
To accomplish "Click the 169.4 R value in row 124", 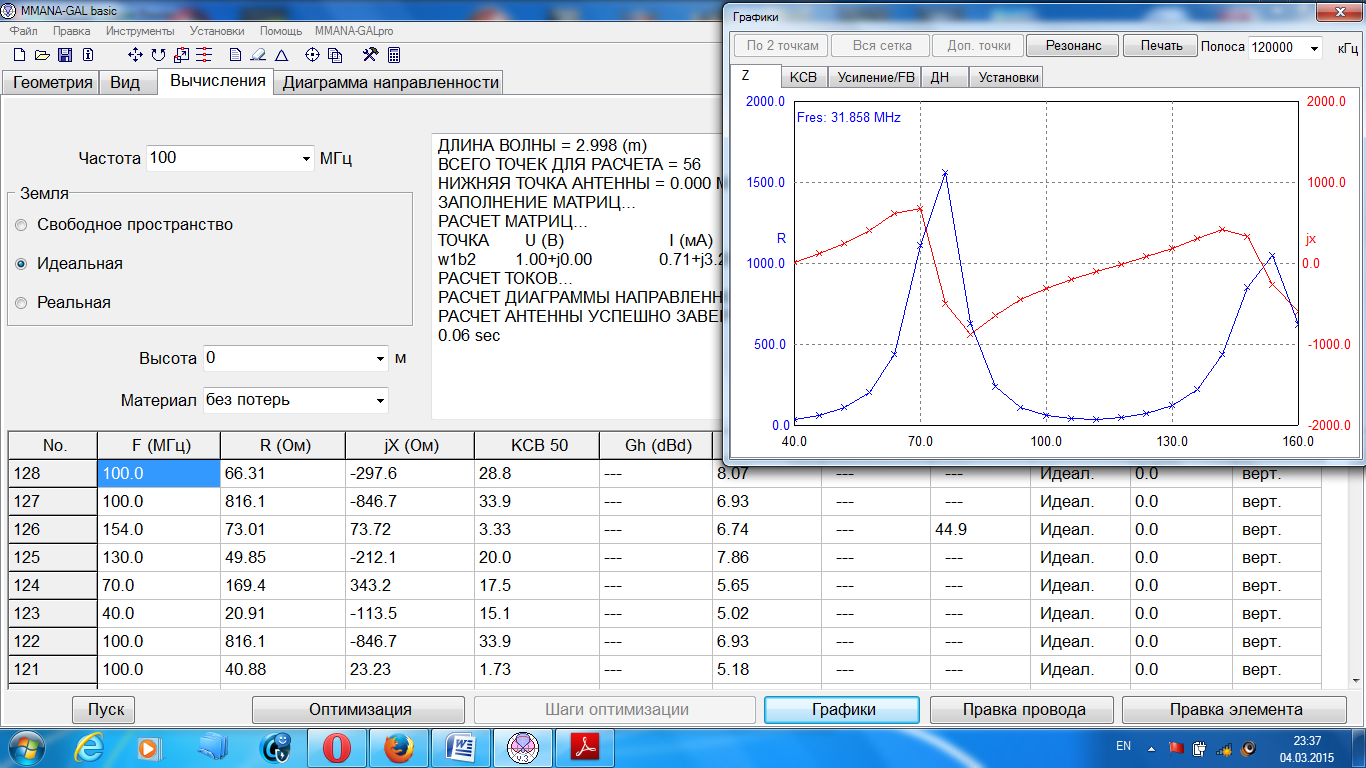I will pyautogui.click(x=282, y=586).
